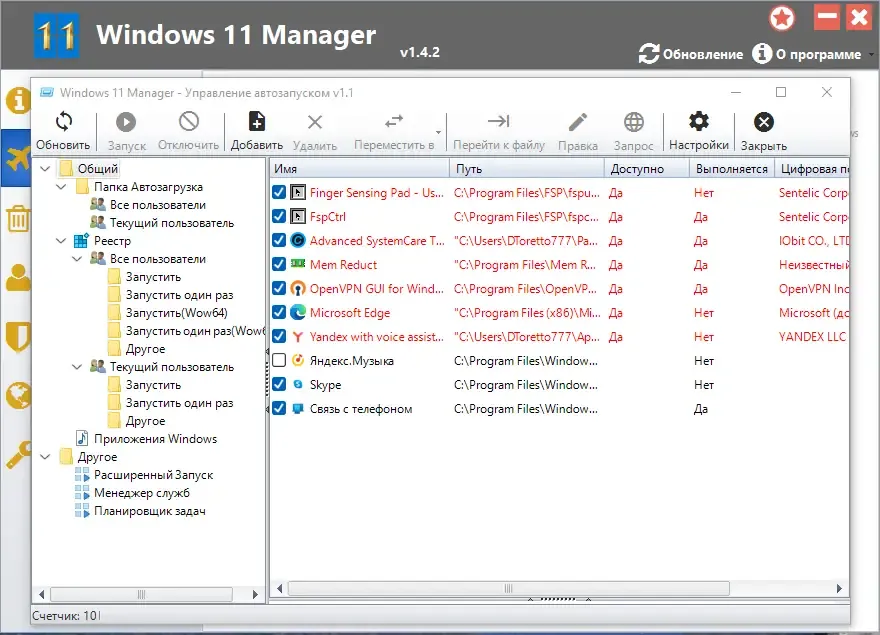Image resolution: width=880 pixels, height=635 pixels.
Task: Click the Запрос globe toolbar icon
Action: pos(634,122)
